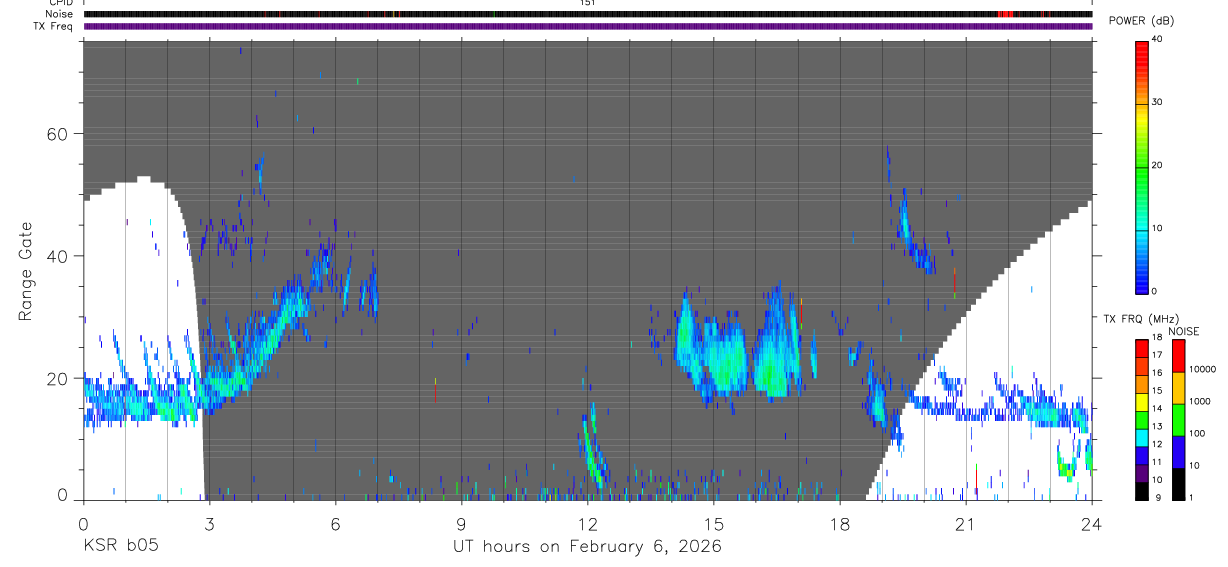This screenshot has width=1228, height=567.
Task: Click the noise legend value 1000
Action: (1200, 401)
